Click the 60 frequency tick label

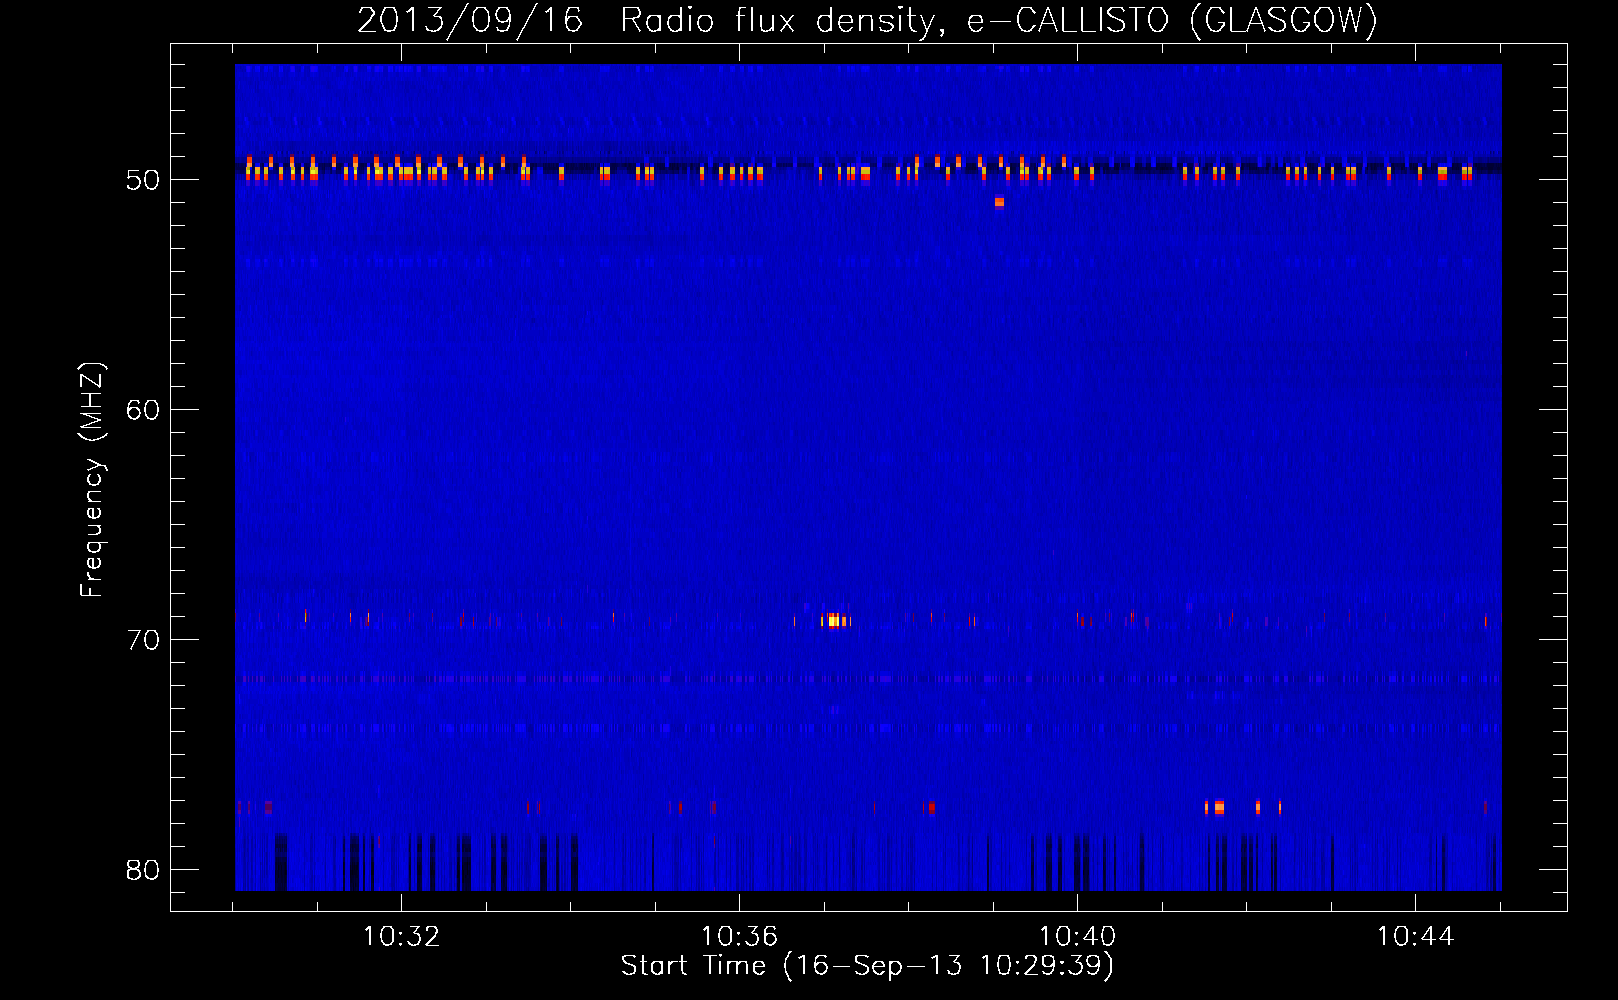coord(143,410)
